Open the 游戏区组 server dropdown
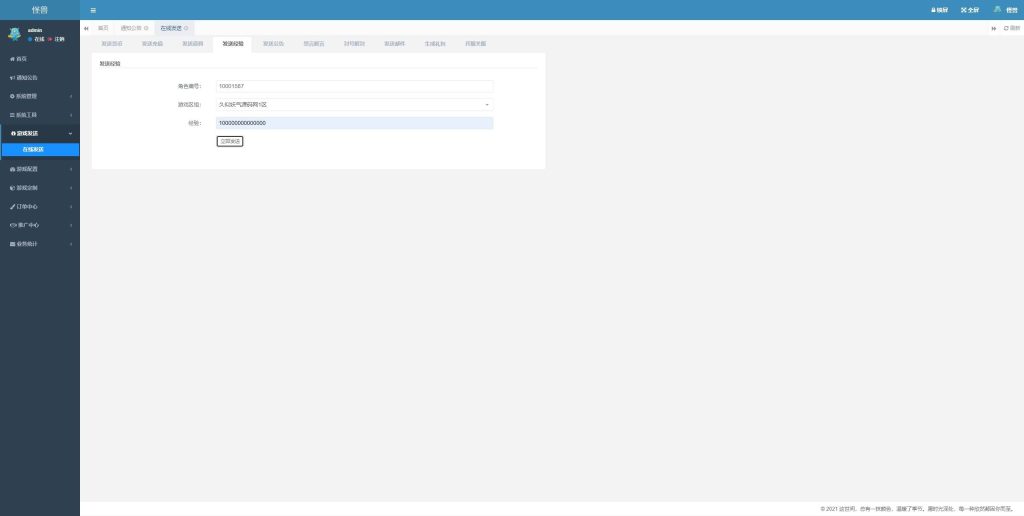The image size is (1024, 516). coord(354,104)
